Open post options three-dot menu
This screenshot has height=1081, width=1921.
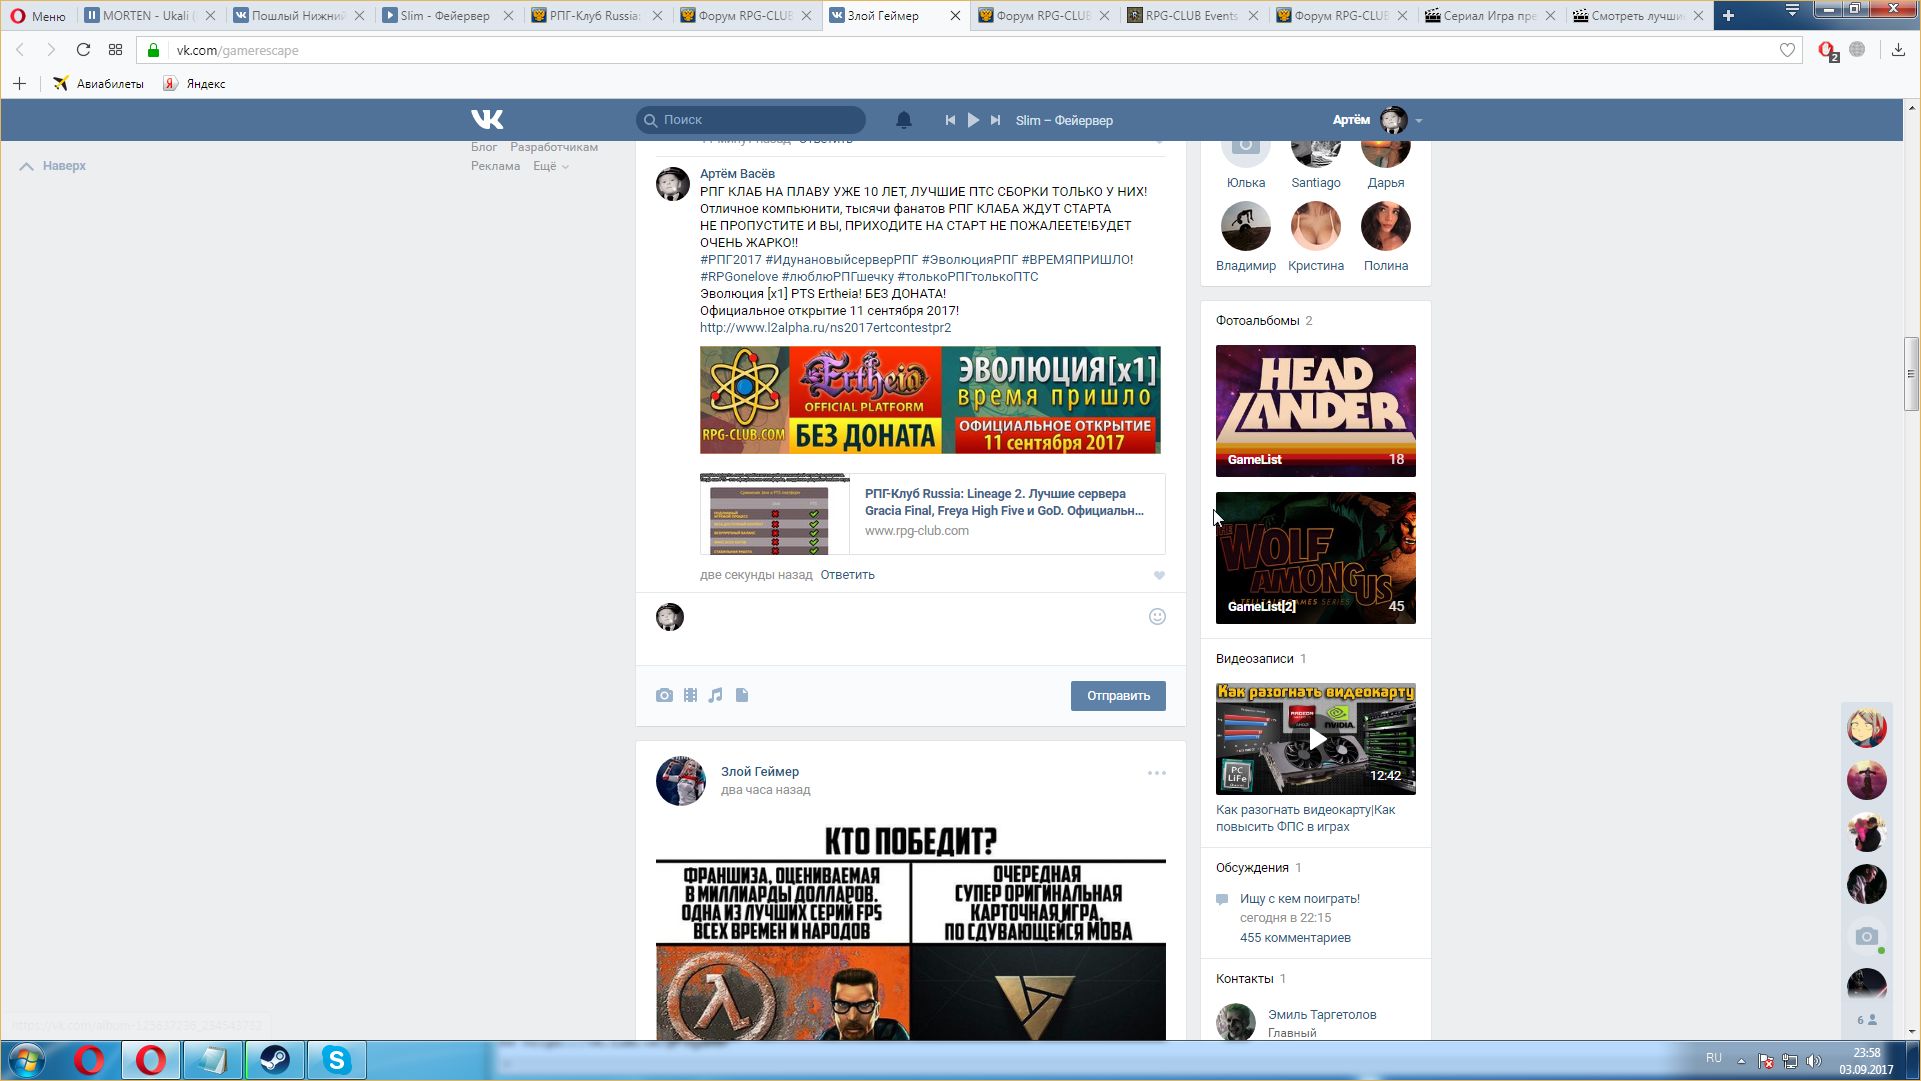[1157, 773]
